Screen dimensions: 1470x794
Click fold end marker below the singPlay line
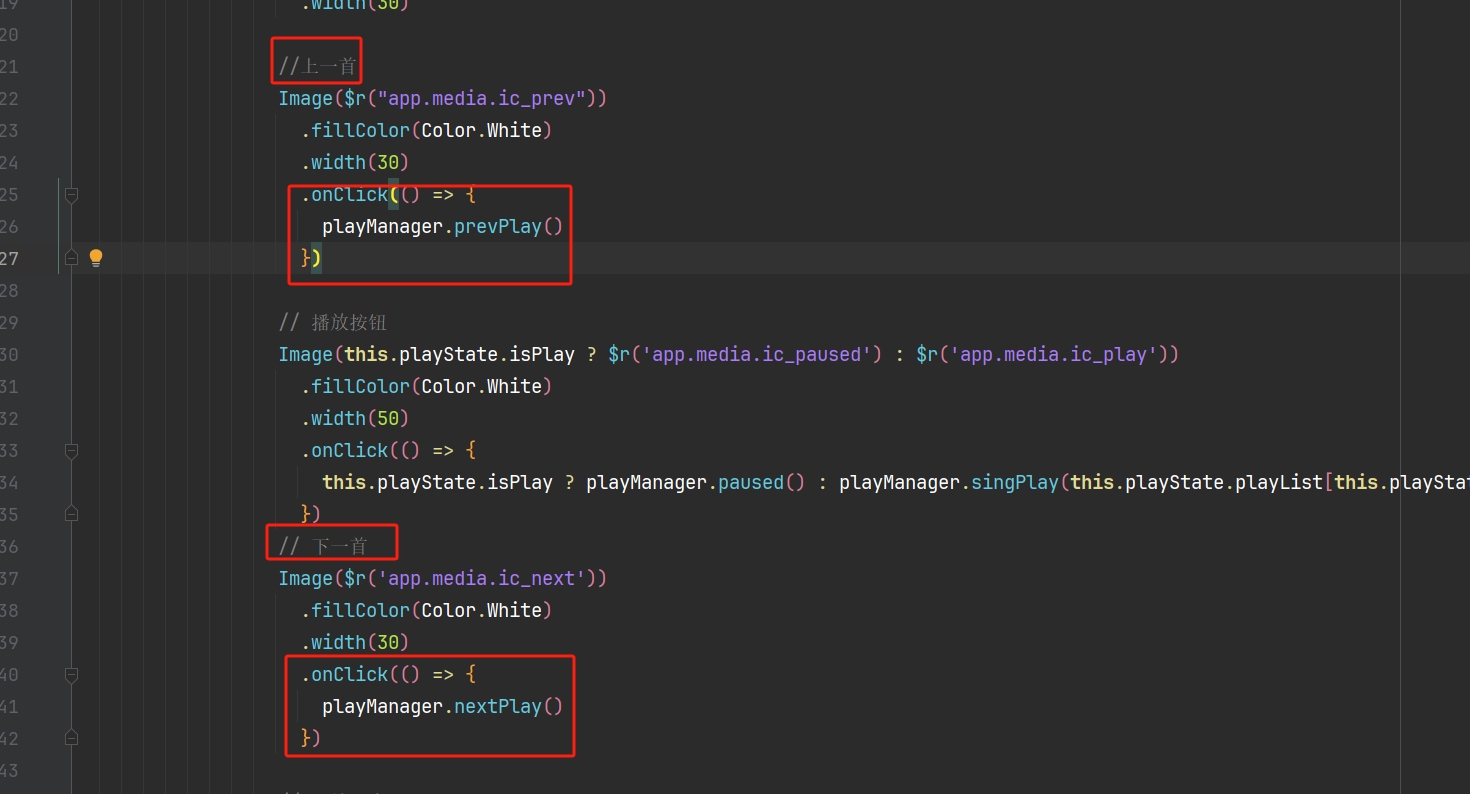71,514
